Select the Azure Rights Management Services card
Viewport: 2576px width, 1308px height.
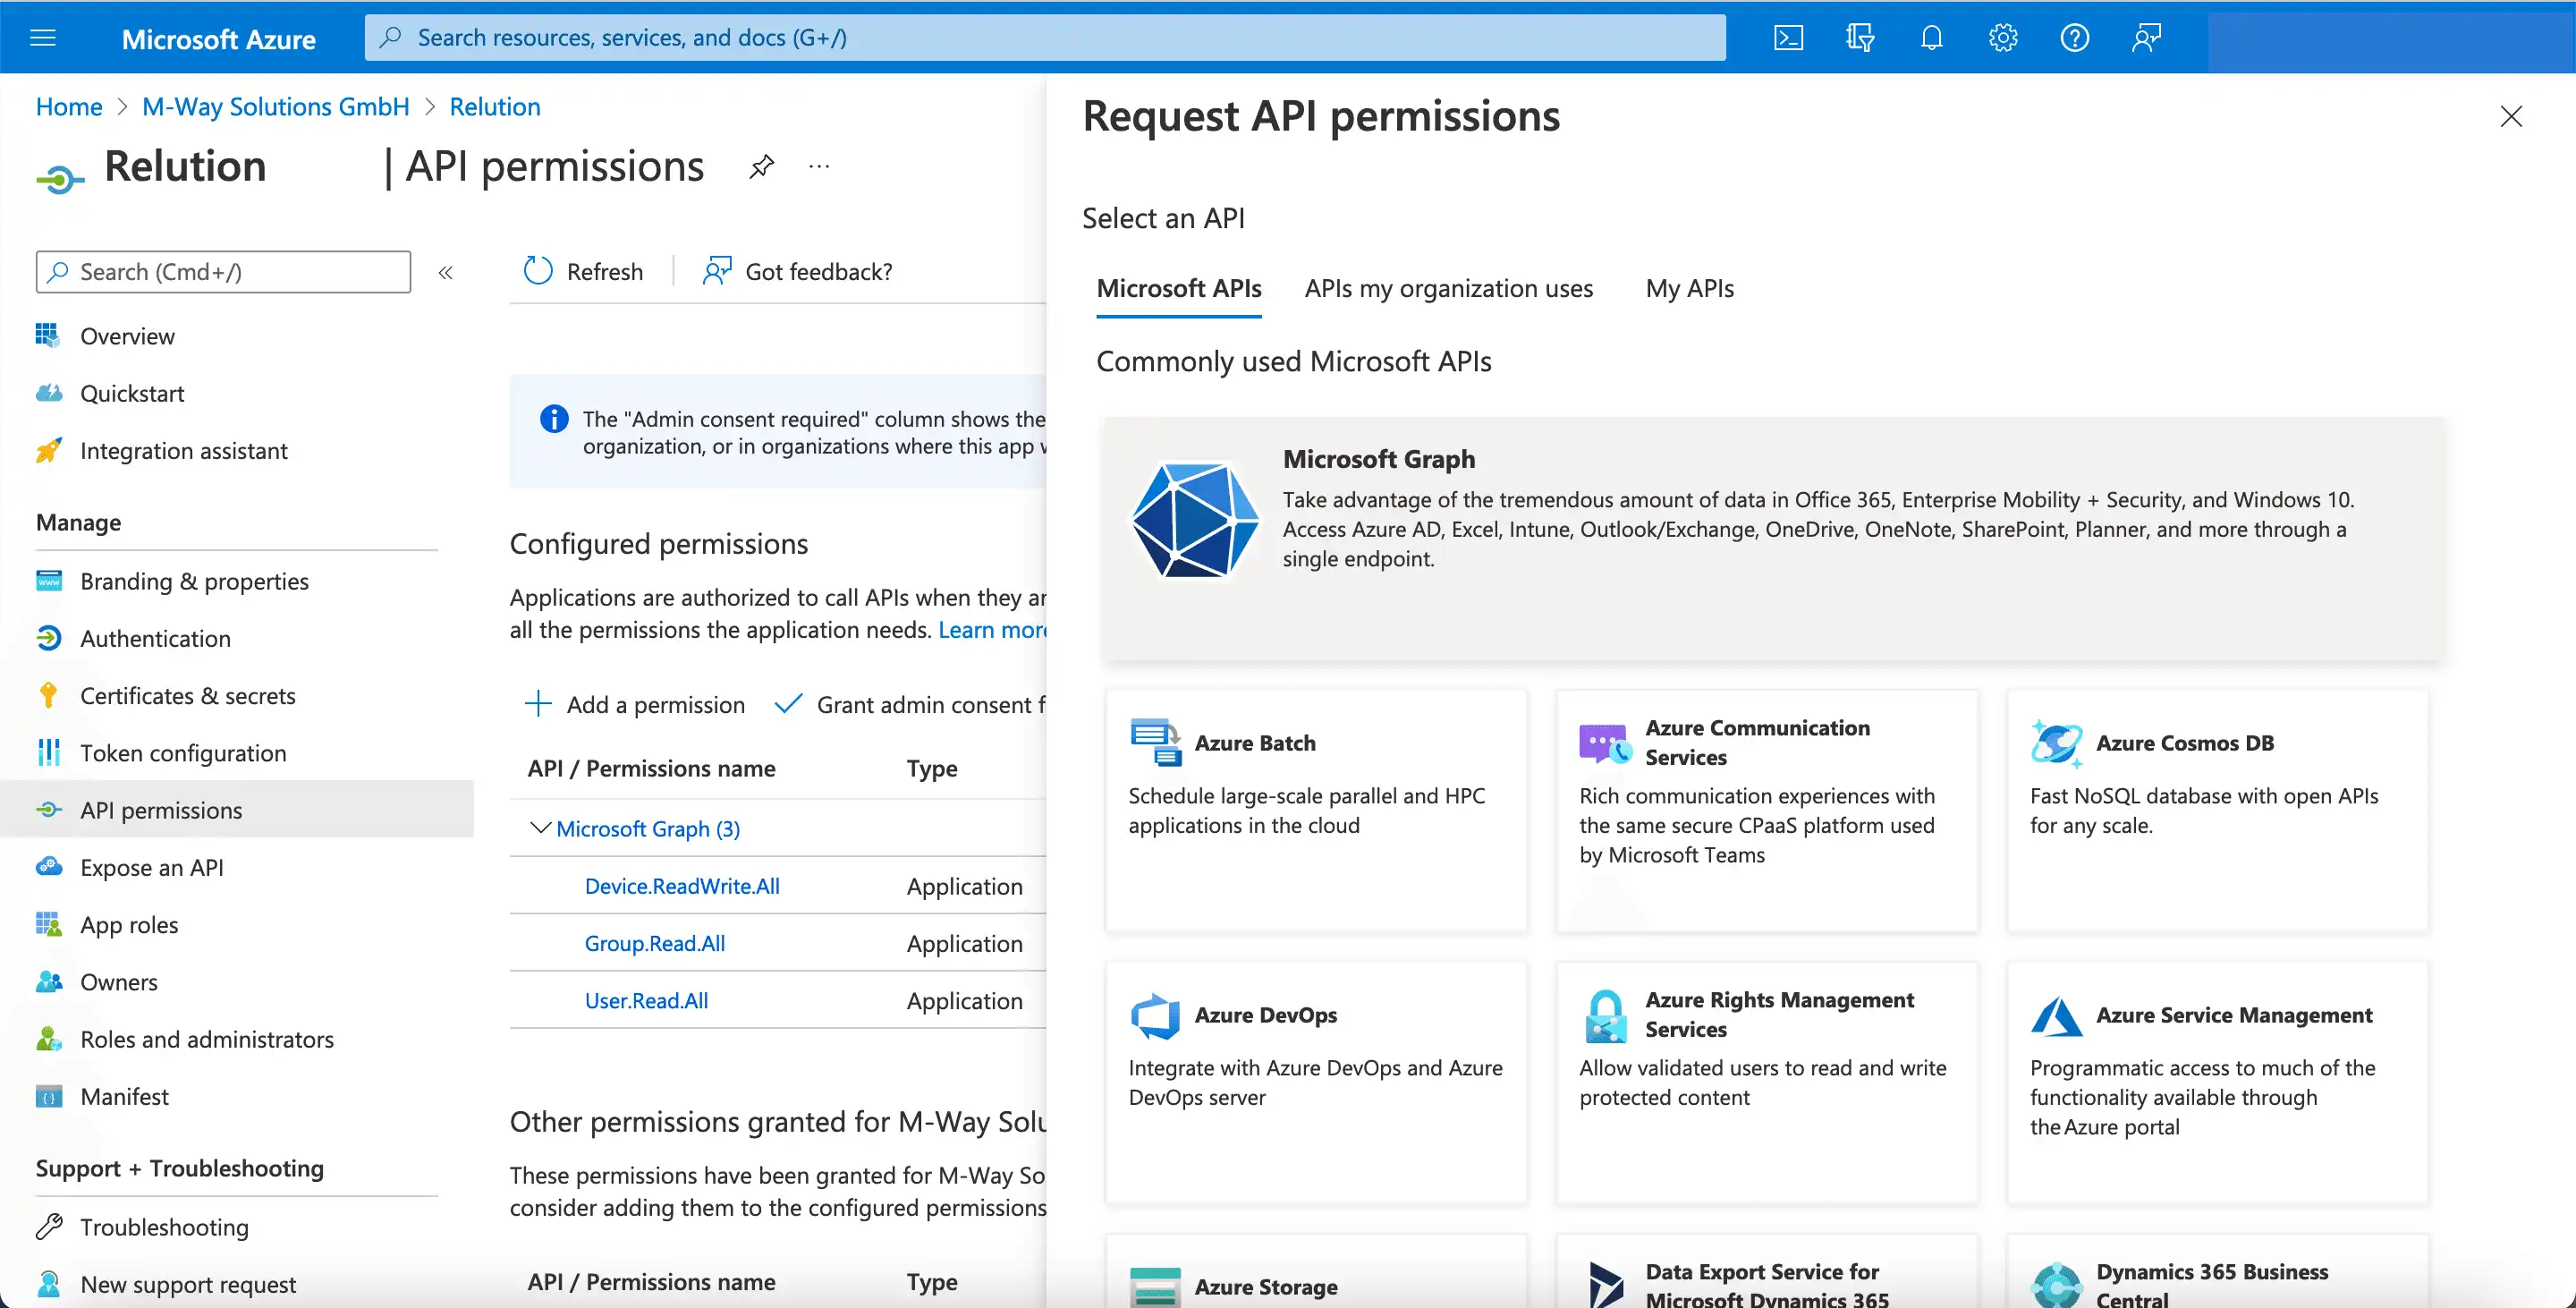(x=1767, y=1082)
